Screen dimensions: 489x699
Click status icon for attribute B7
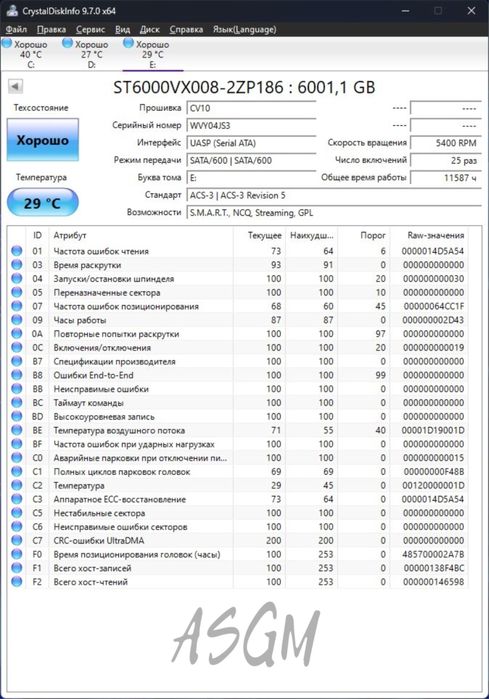pos(16,361)
